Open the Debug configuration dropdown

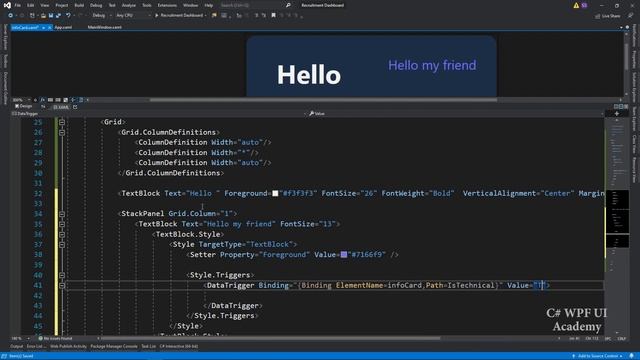pos(101,16)
